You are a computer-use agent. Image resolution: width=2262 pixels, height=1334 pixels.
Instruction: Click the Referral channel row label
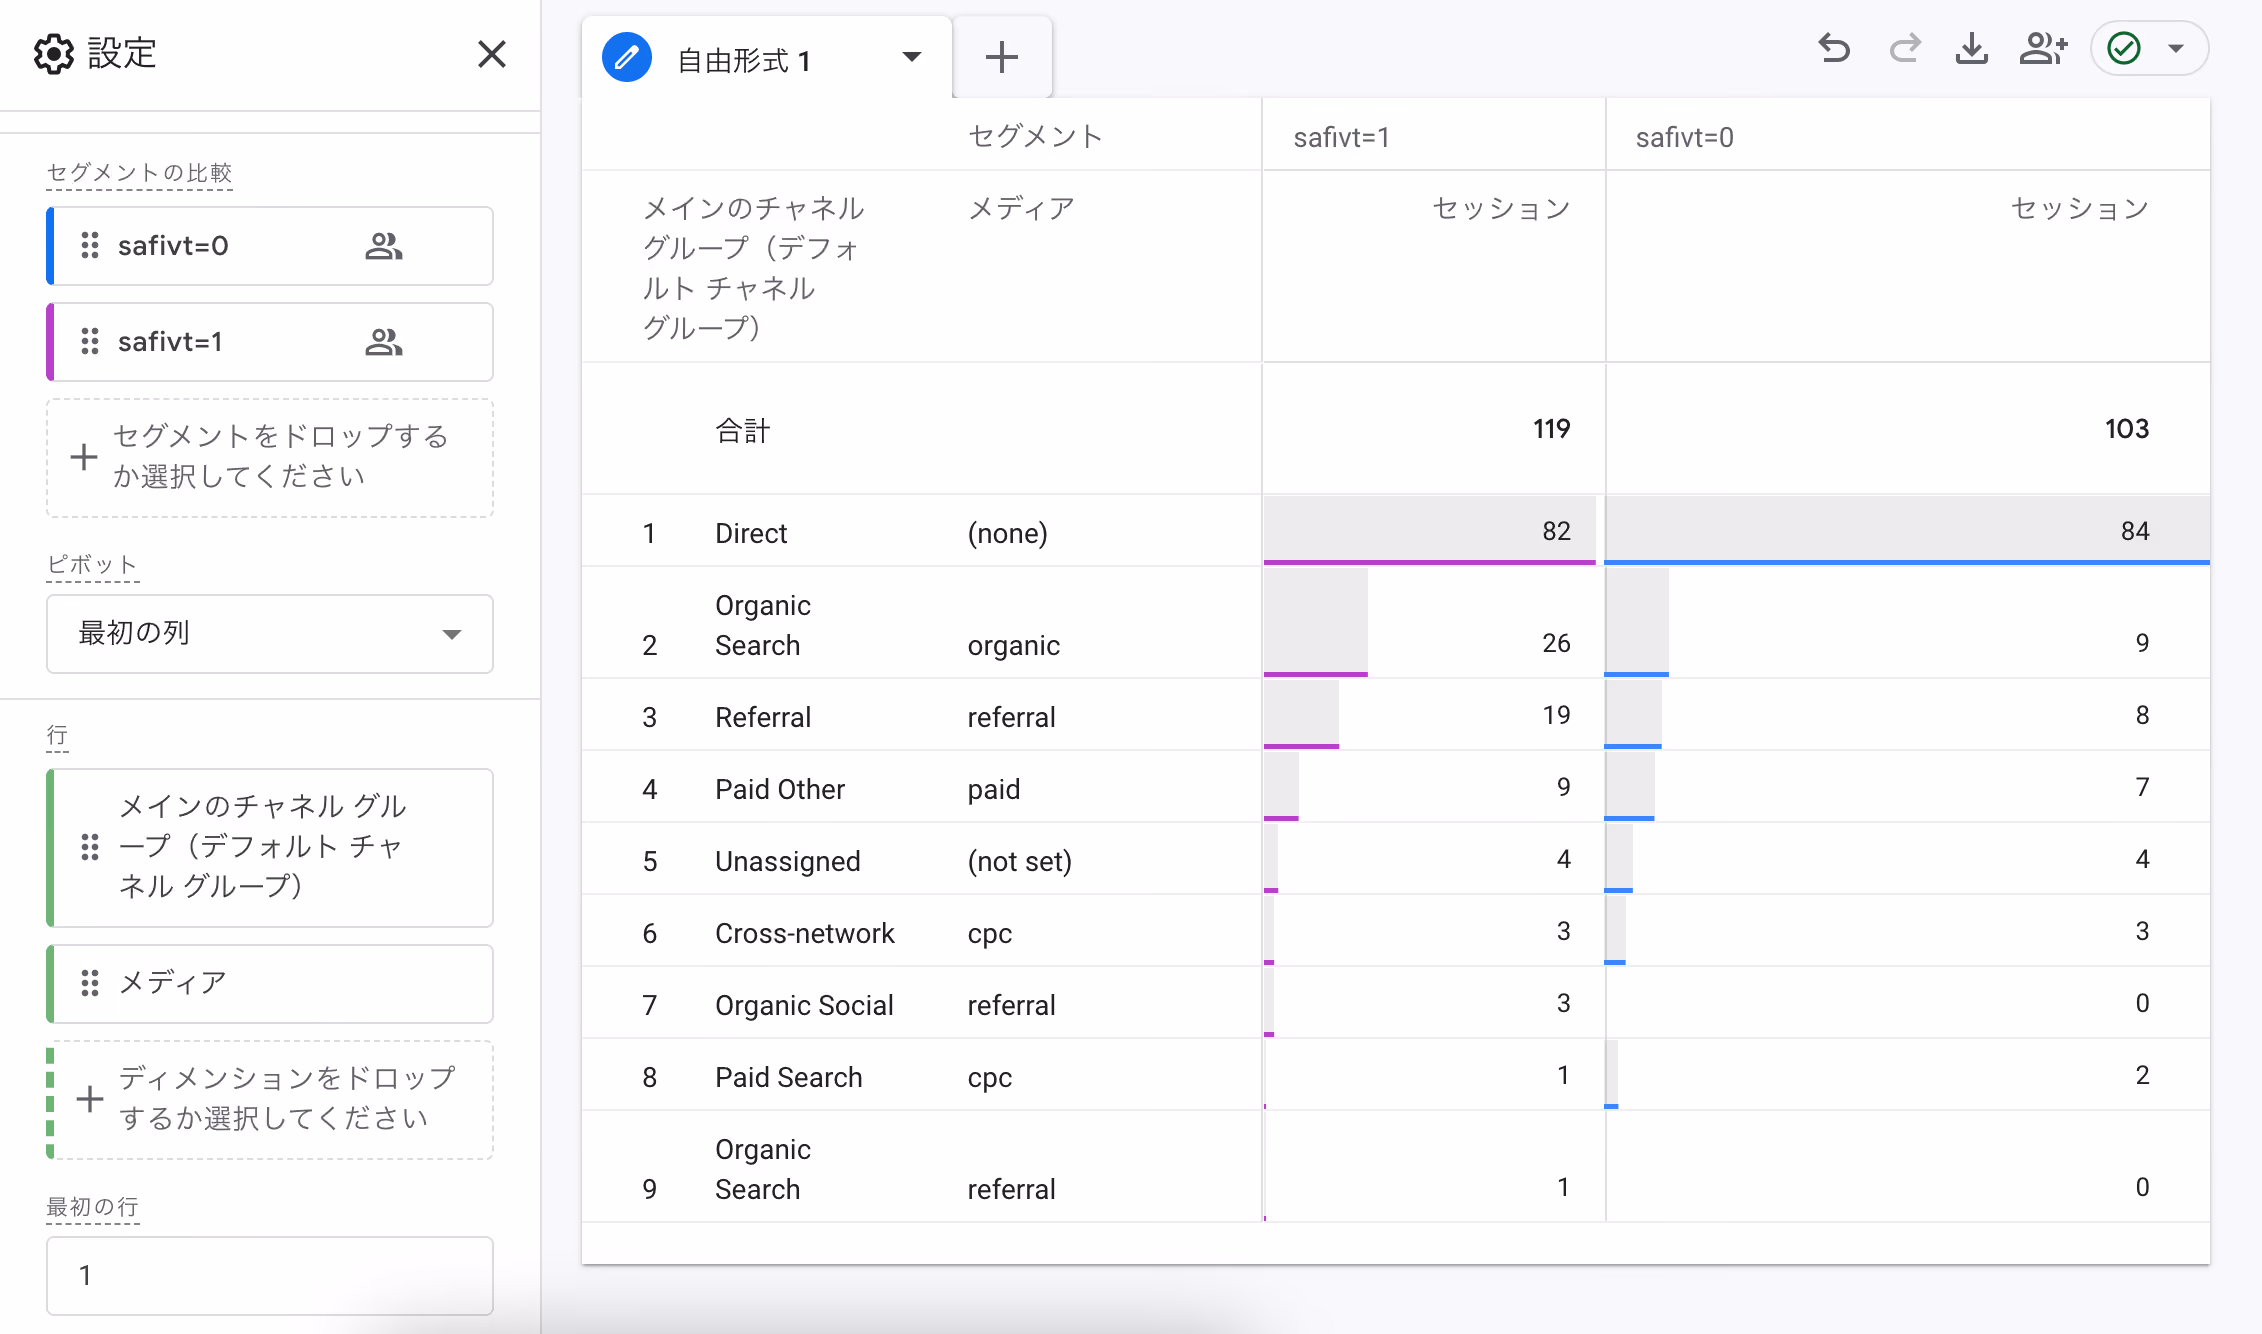(x=763, y=717)
